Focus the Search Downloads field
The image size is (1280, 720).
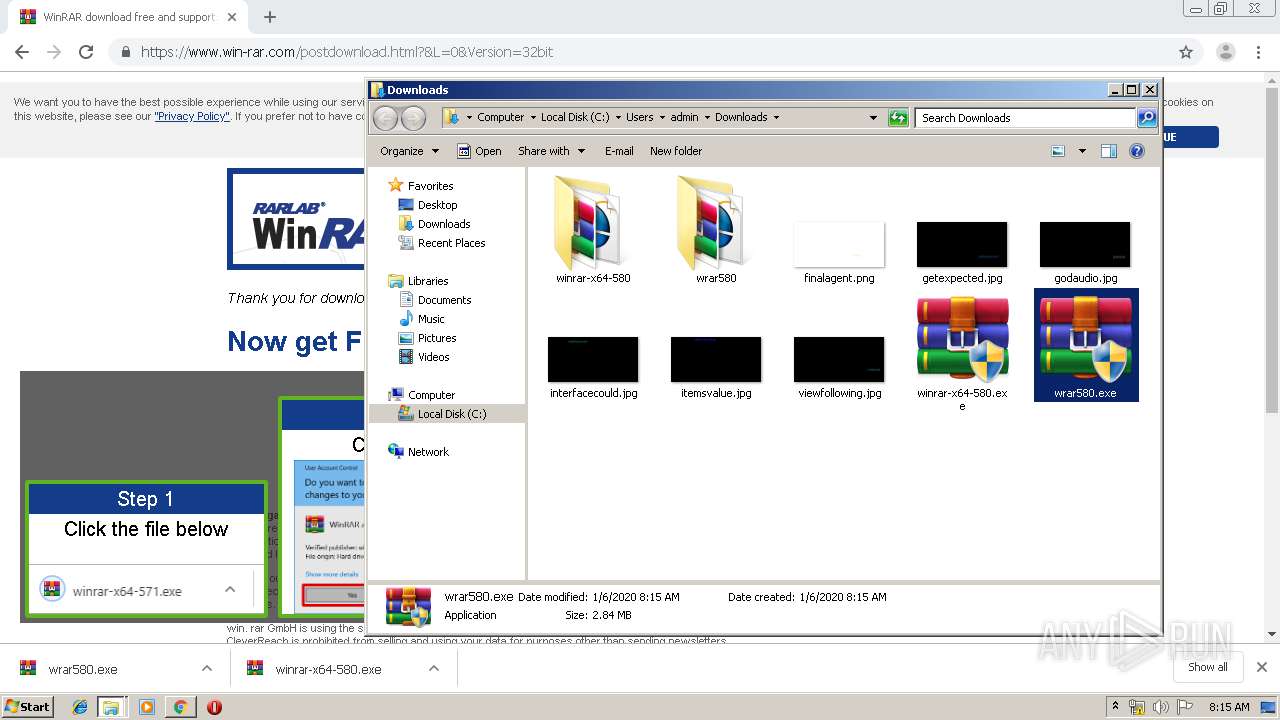pos(1025,118)
